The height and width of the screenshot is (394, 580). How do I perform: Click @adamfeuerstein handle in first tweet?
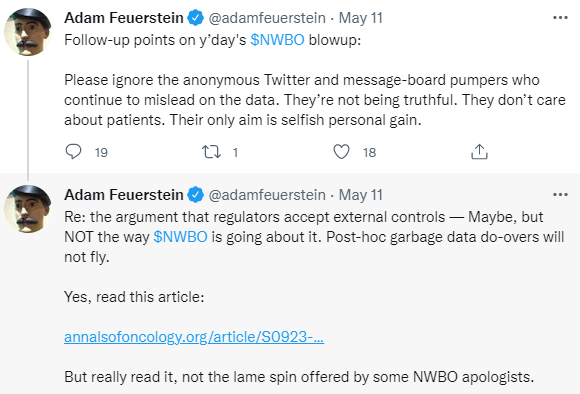[267, 18]
